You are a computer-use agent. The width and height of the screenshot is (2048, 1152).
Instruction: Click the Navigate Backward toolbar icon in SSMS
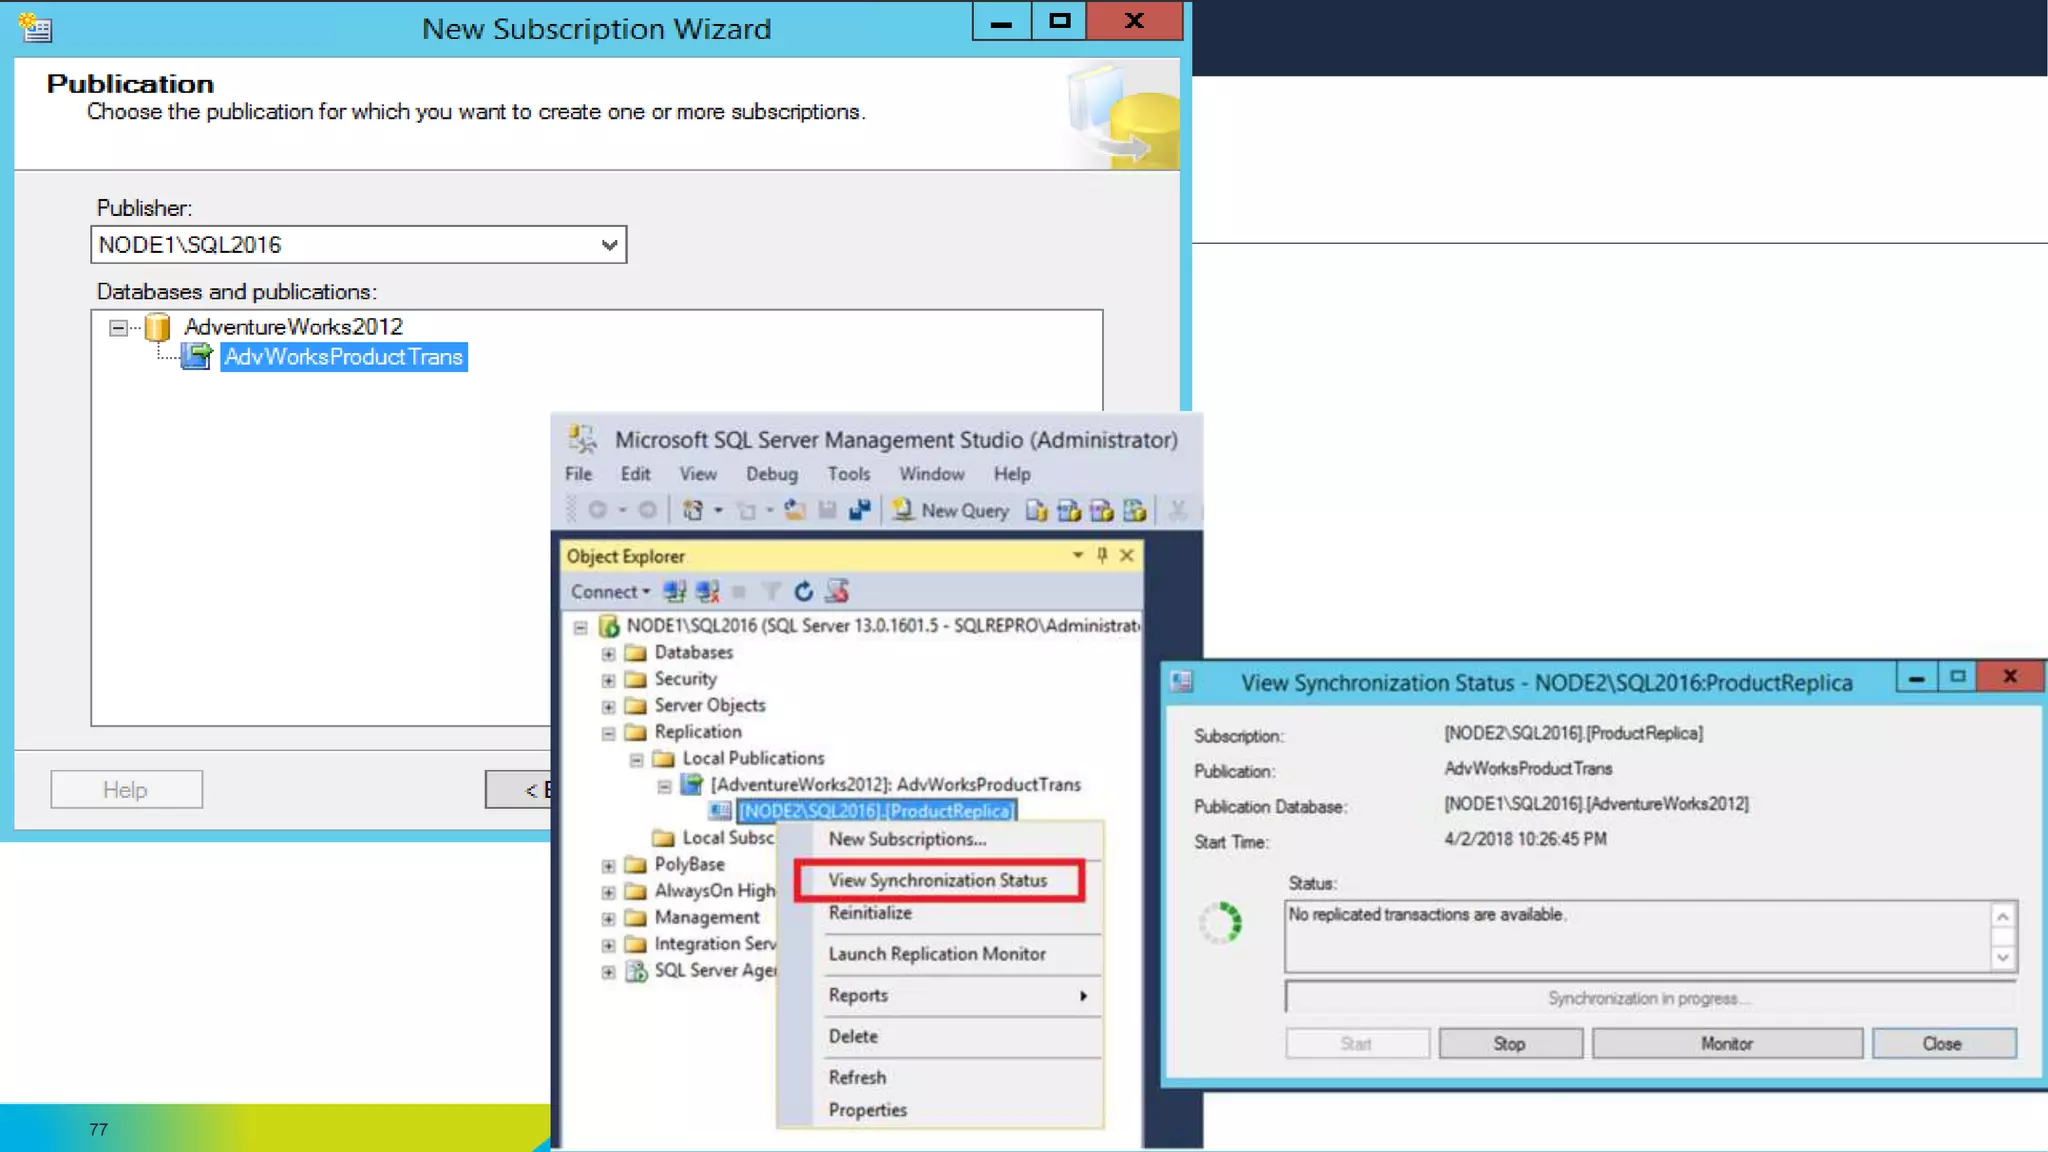click(x=598, y=510)
